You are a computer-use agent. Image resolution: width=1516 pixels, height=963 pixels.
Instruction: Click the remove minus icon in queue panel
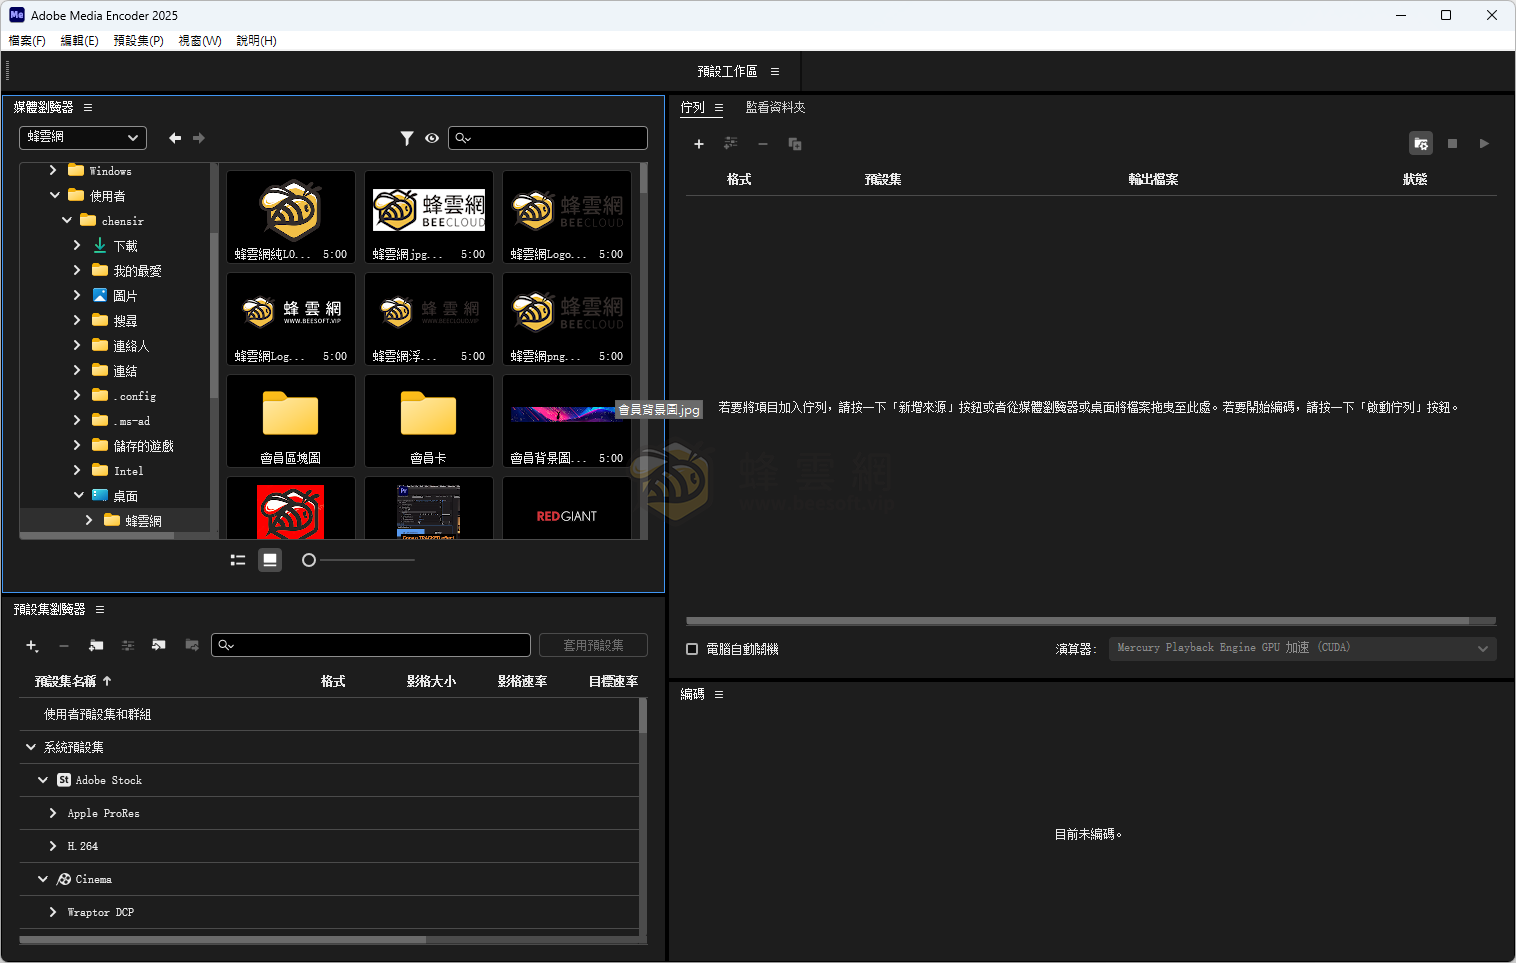tap(763, 144)
